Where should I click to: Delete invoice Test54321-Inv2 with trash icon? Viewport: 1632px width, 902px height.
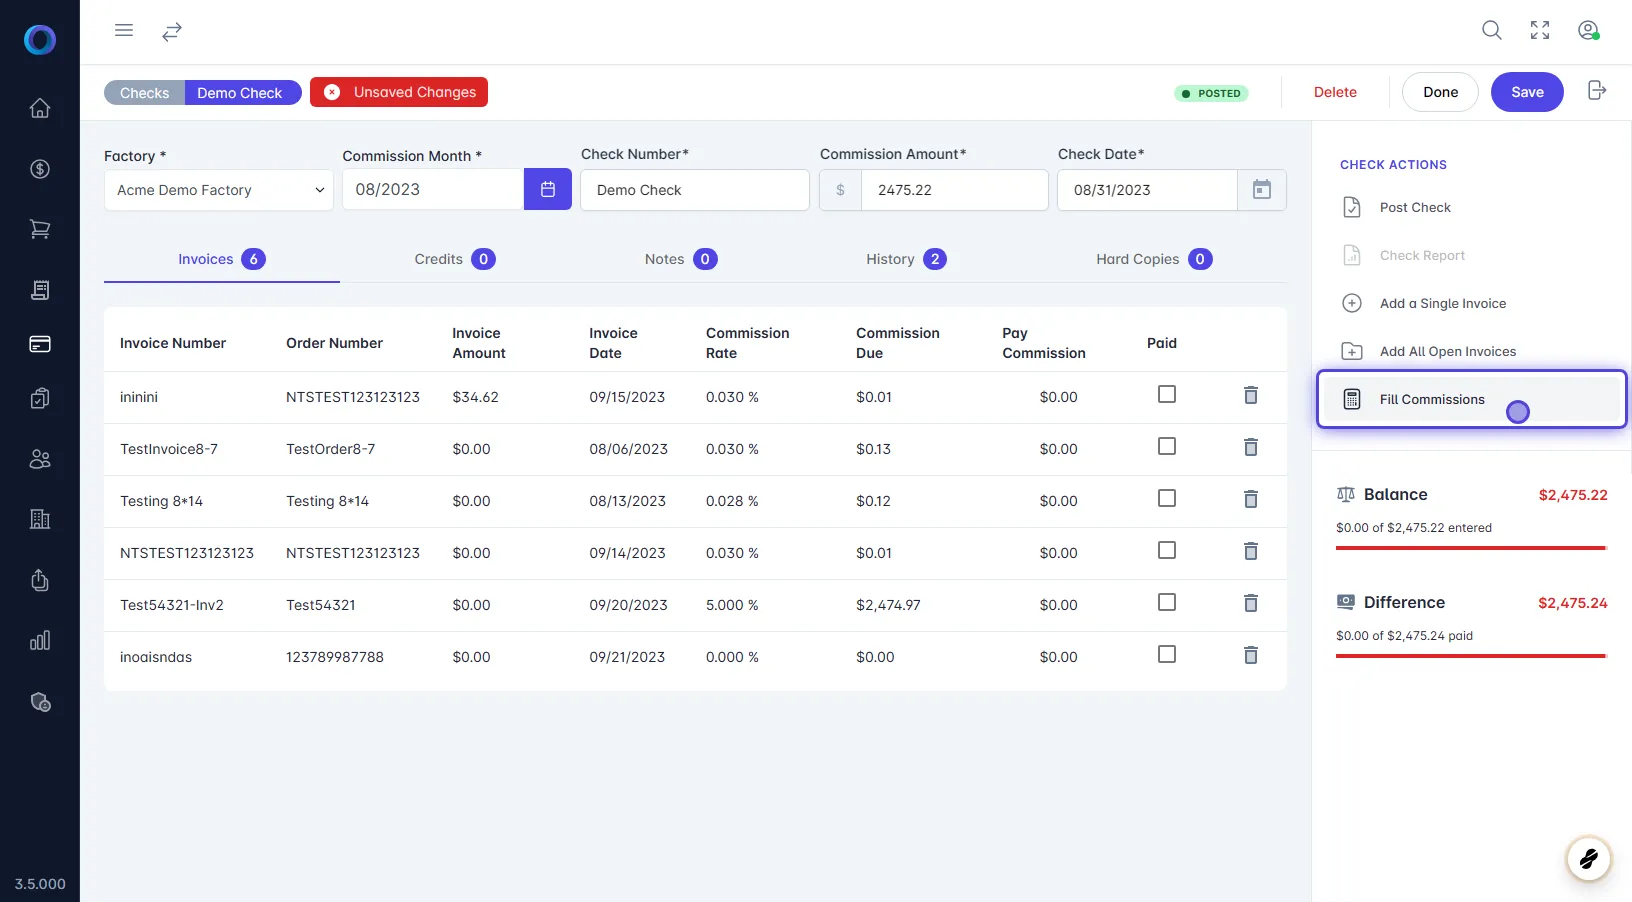[x=1250, y=603]
